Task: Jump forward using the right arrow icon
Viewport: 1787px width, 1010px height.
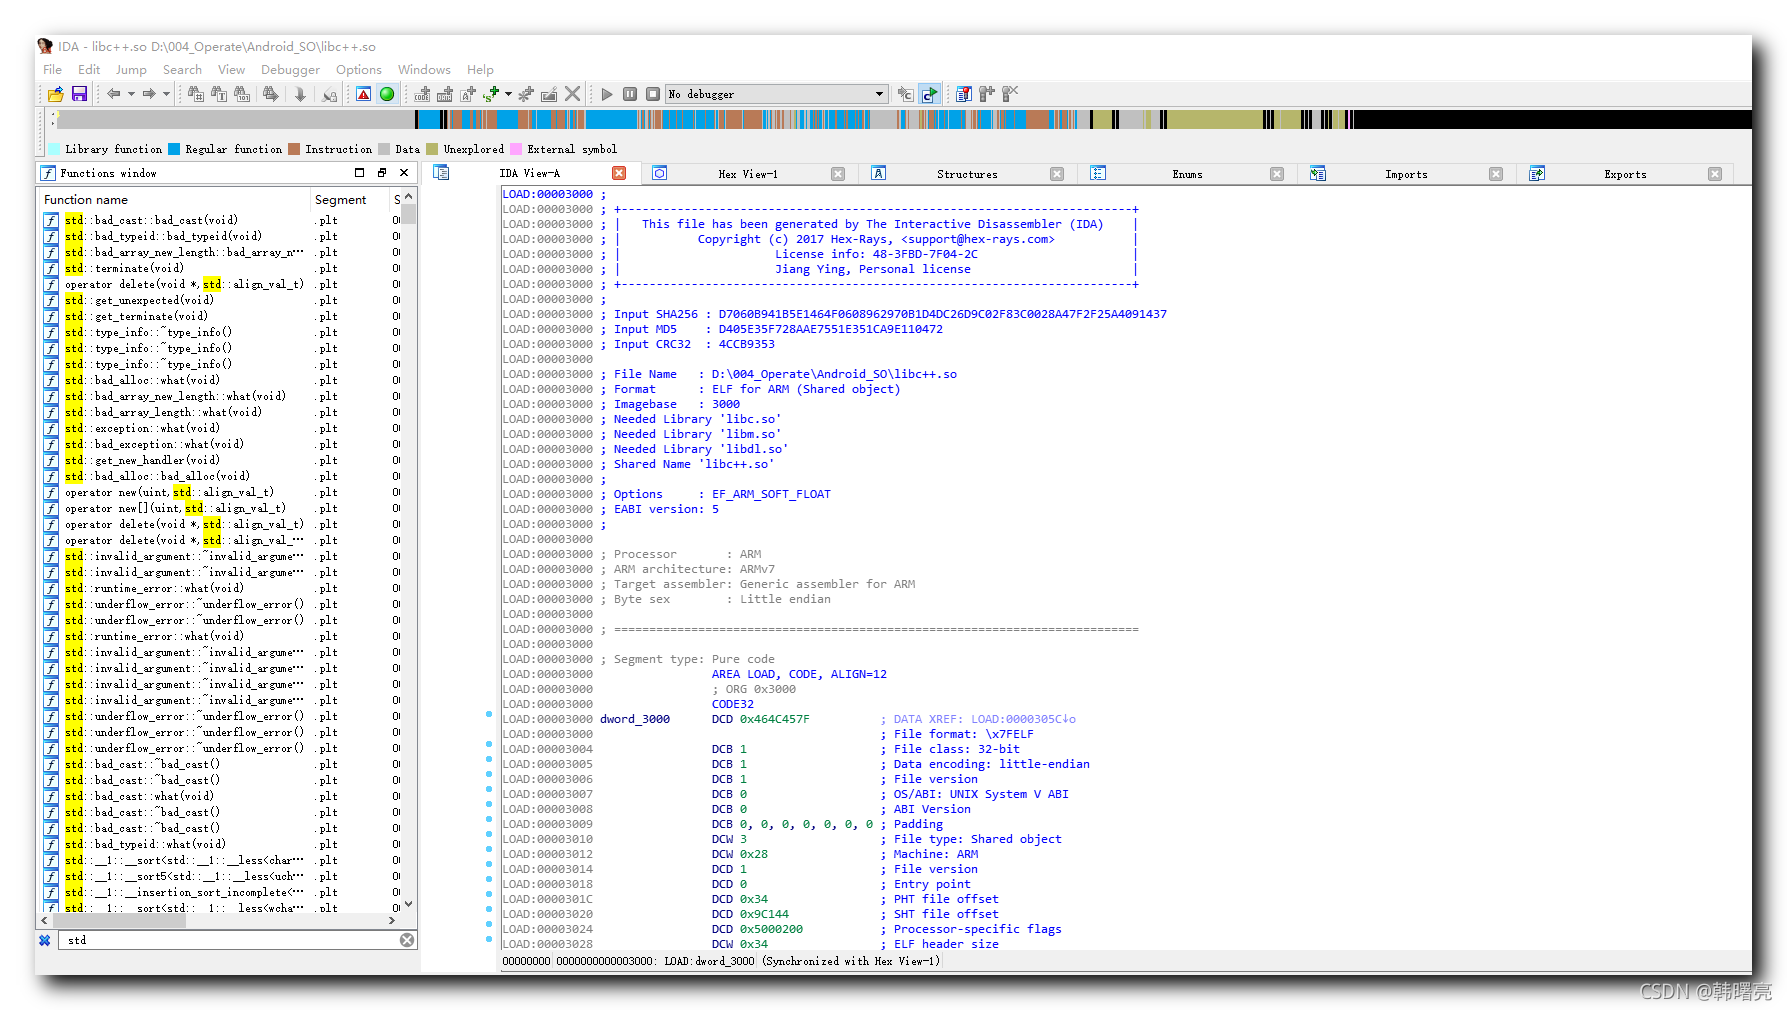Action: 149,93
